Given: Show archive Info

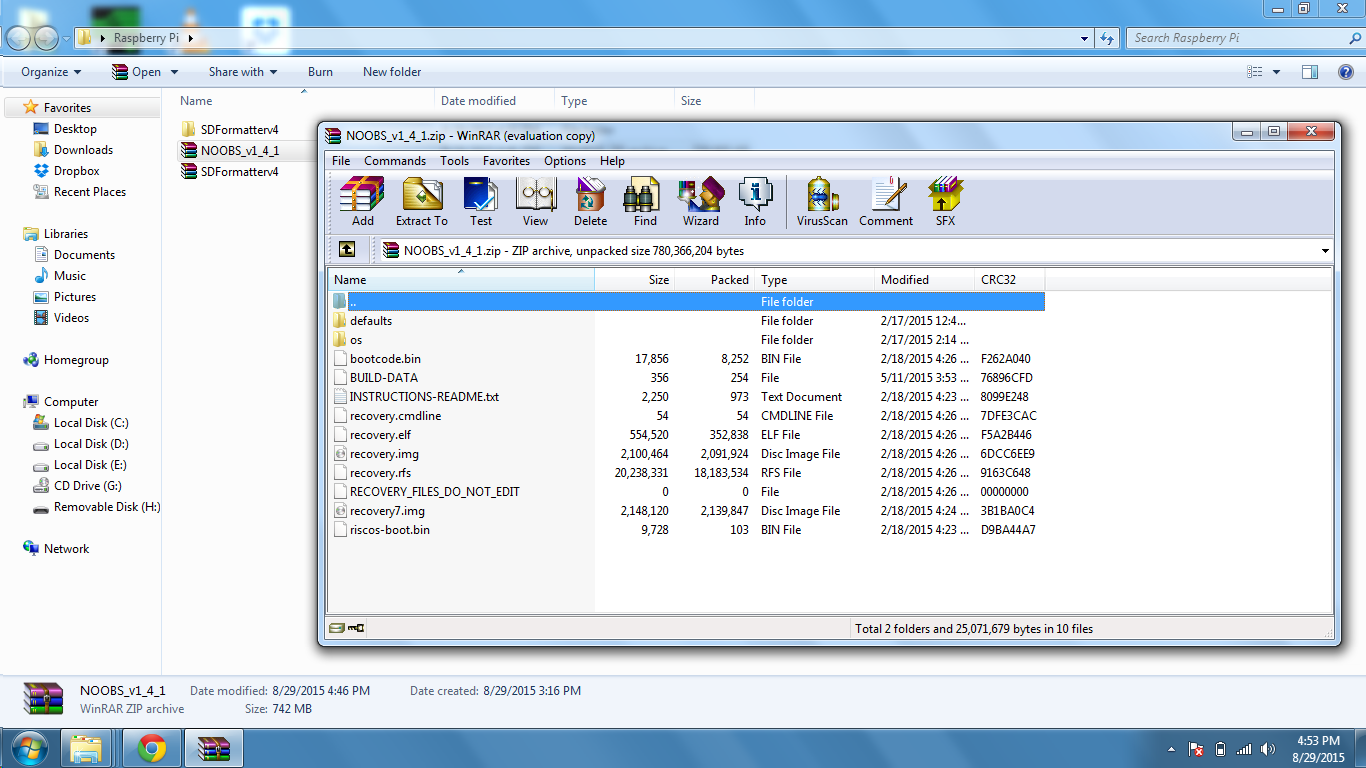Looking at the screenshot, I should point(755,201).
